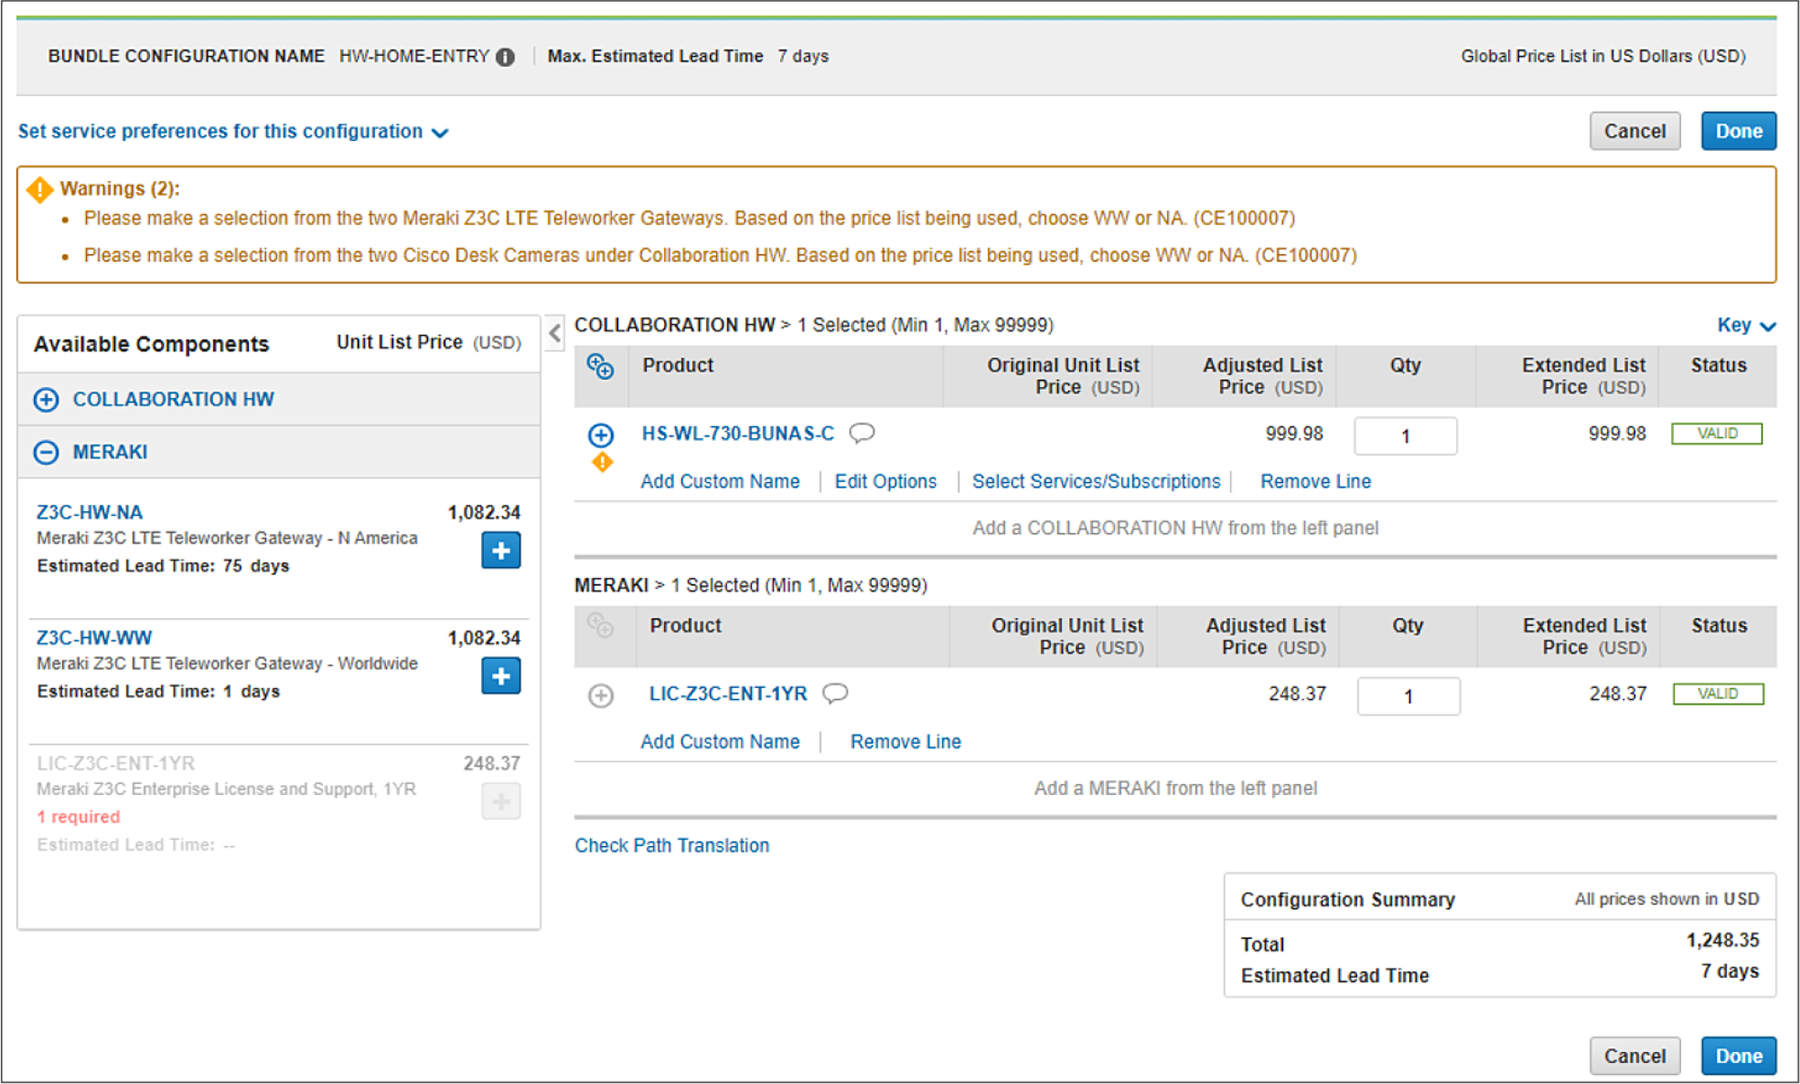Open the Key dropdown
Viewport: 1800px width, 1084px height.
point(1746,325)
